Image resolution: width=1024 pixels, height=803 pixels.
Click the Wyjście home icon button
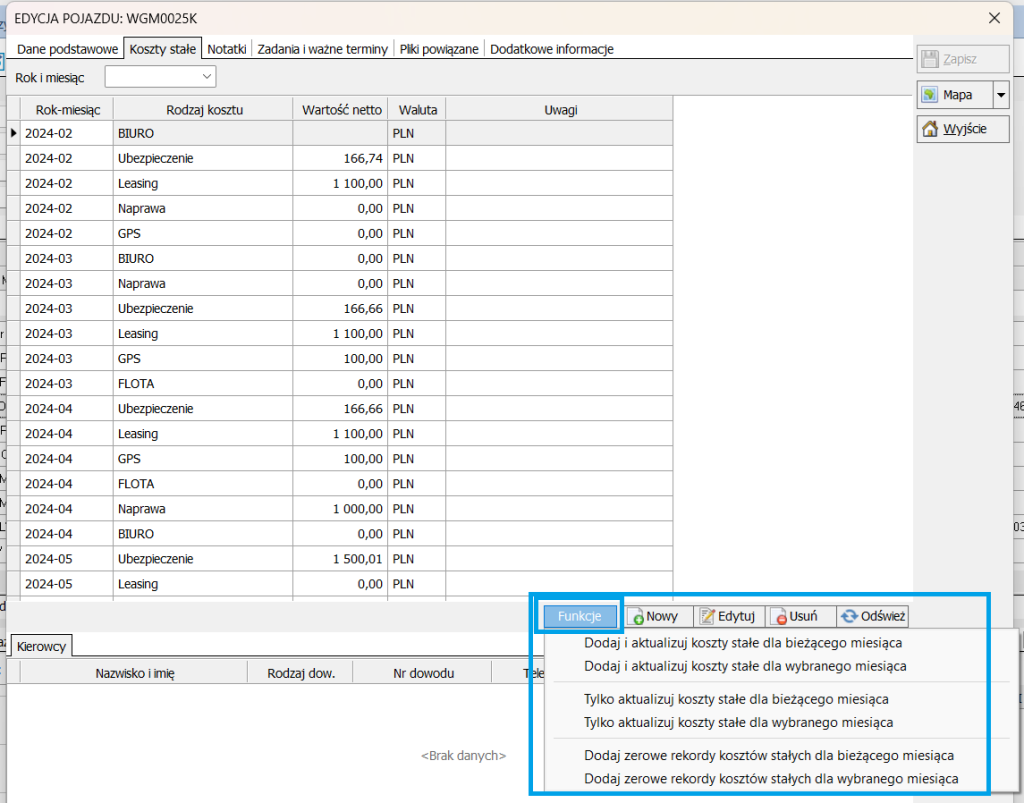click(963, 129)
